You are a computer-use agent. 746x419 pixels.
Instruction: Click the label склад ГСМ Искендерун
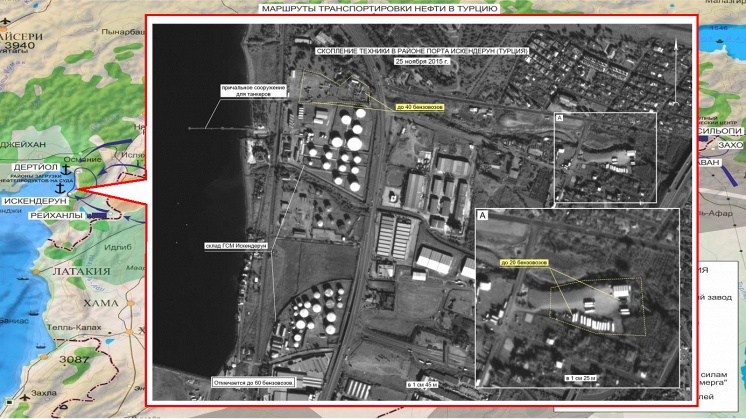click(236, 246)
